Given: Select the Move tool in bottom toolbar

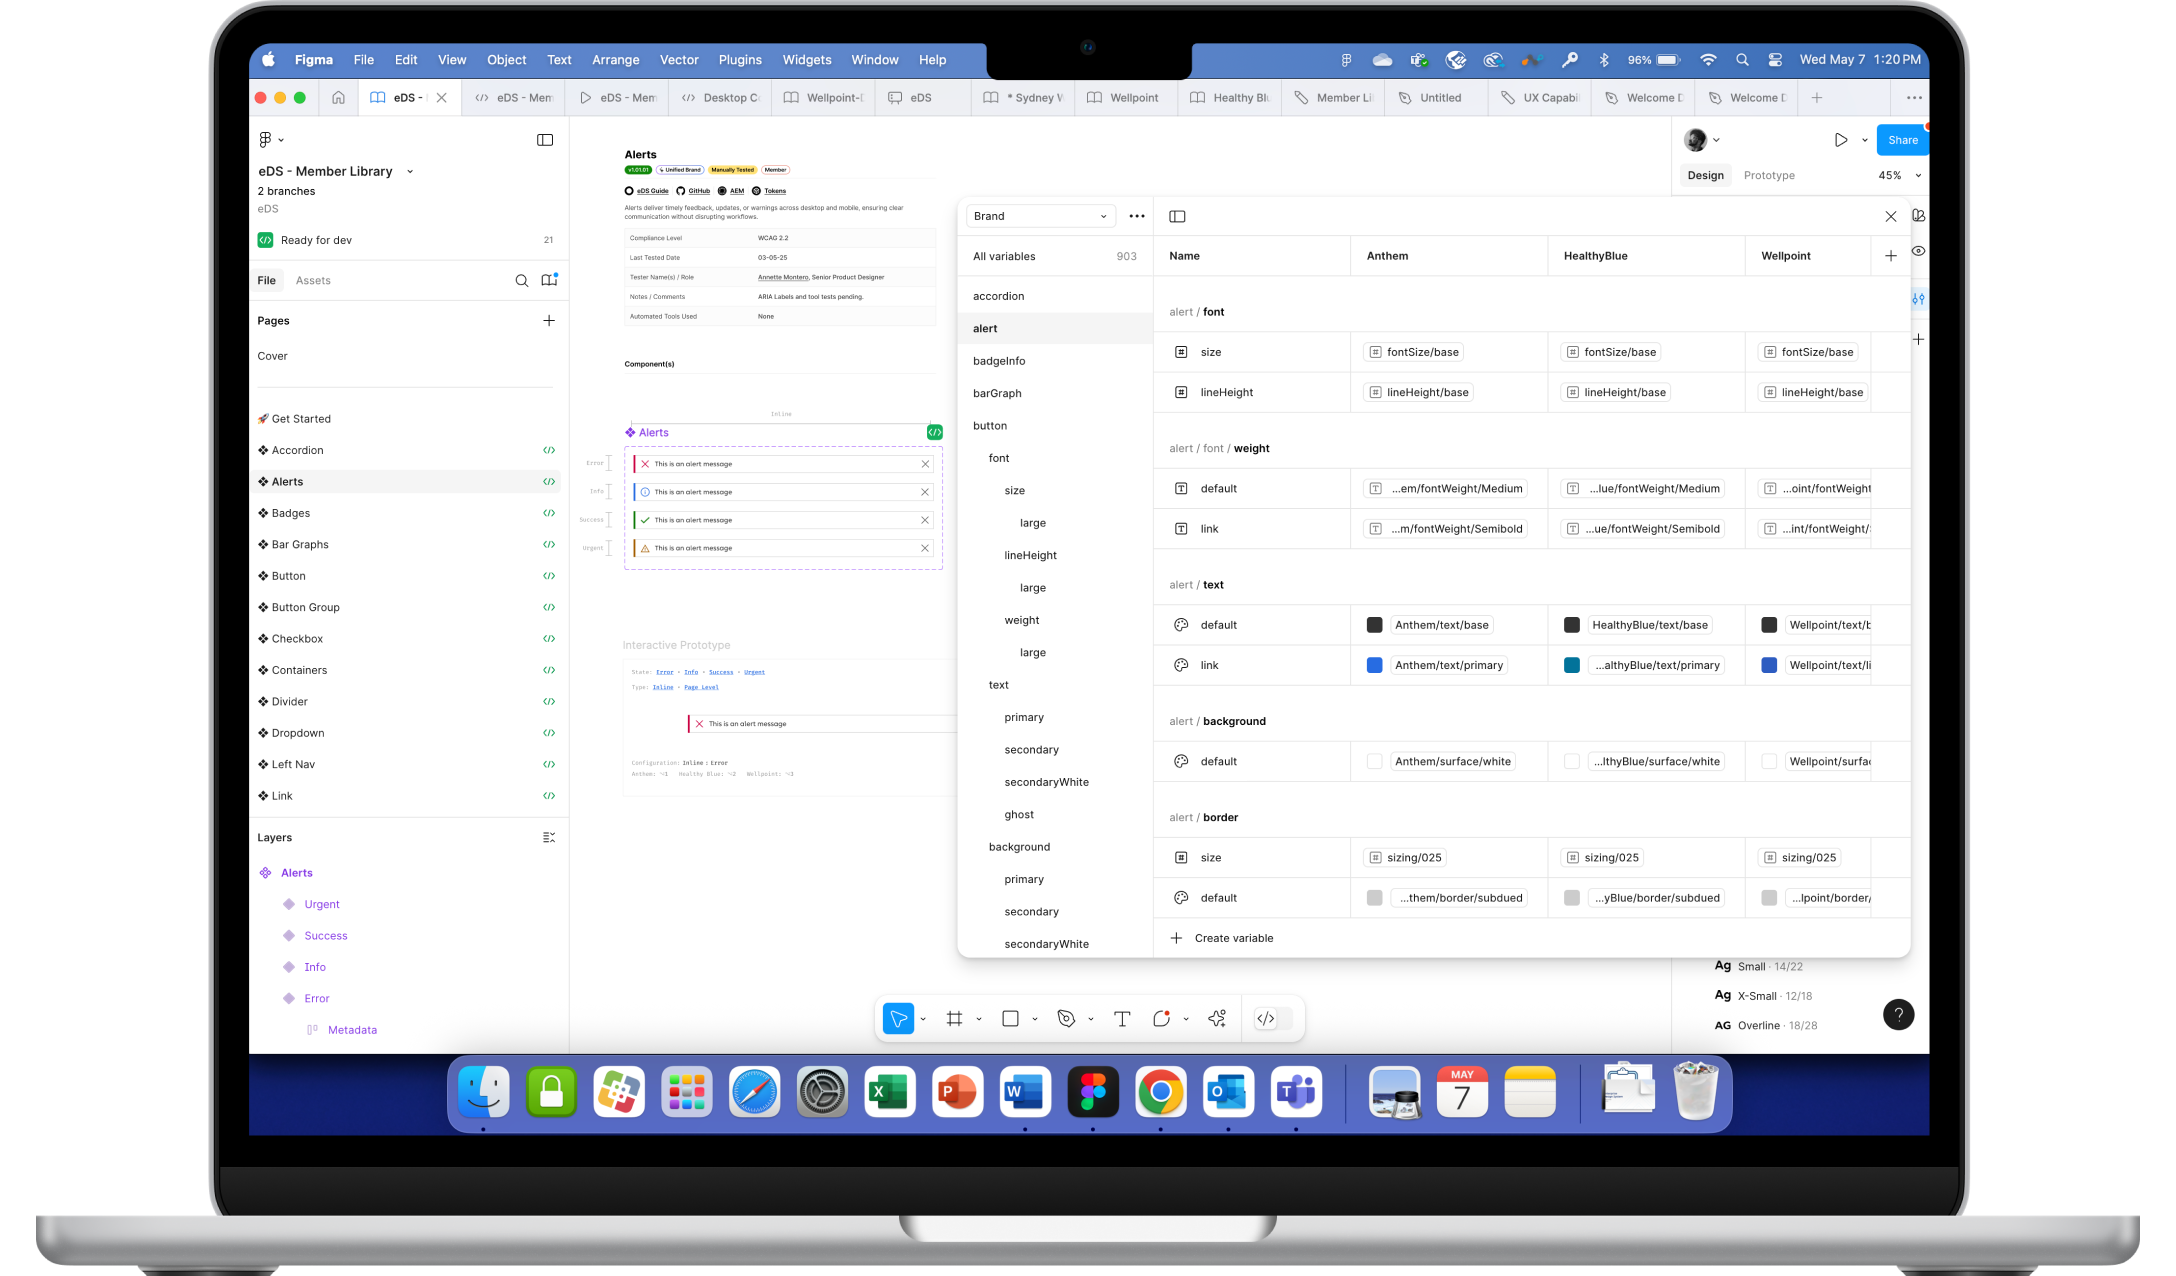Looking at the screenshot, I should tap(898, 1019).
